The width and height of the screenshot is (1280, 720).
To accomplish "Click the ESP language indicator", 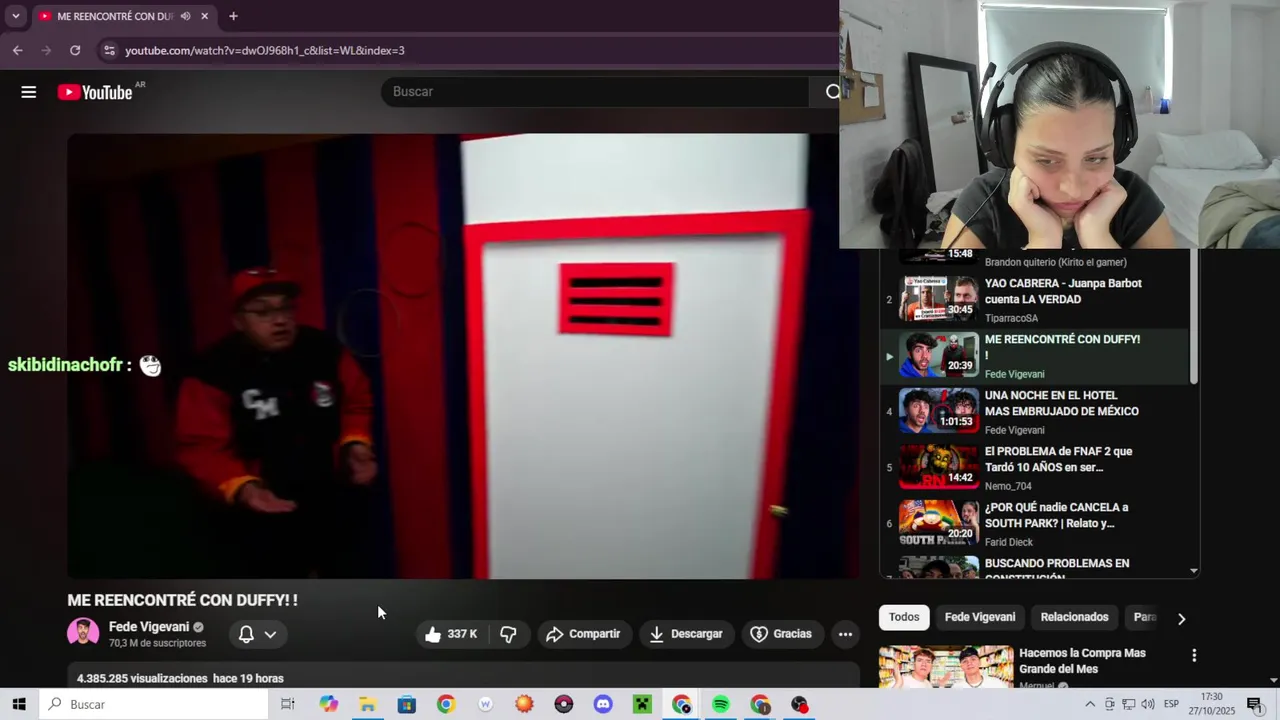I will pyautogui.click(x=1171, y=704).
